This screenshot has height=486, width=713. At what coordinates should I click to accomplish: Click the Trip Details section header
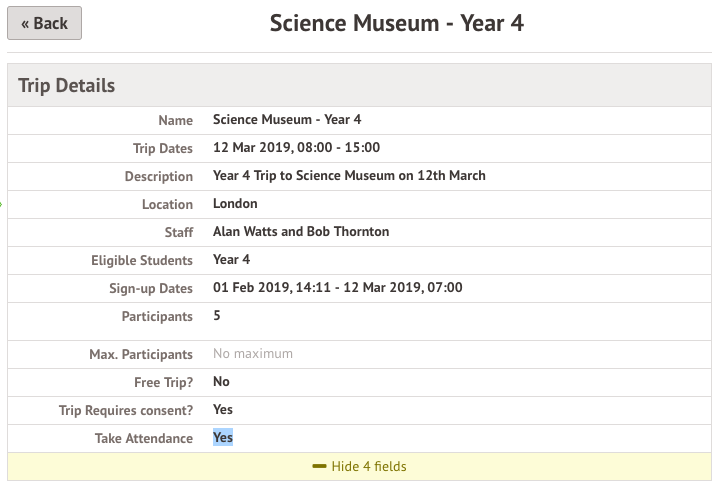67,86
